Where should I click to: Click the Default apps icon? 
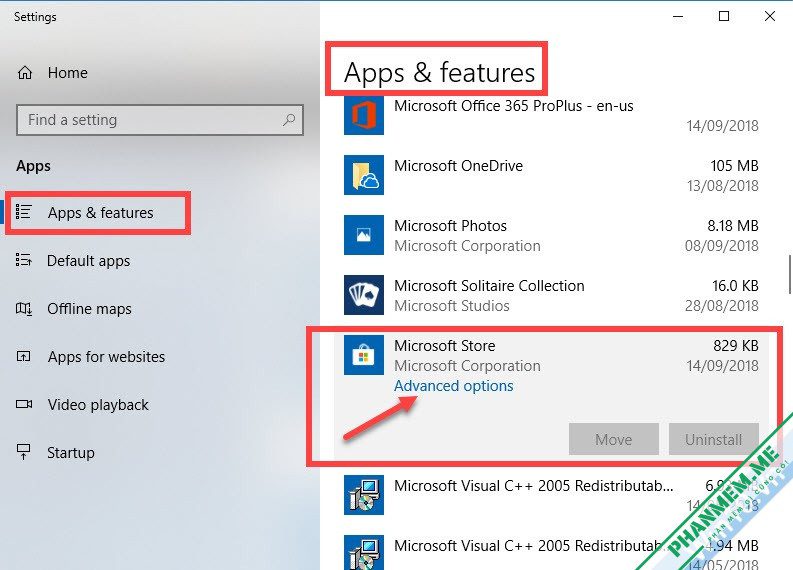pos(24,260)
